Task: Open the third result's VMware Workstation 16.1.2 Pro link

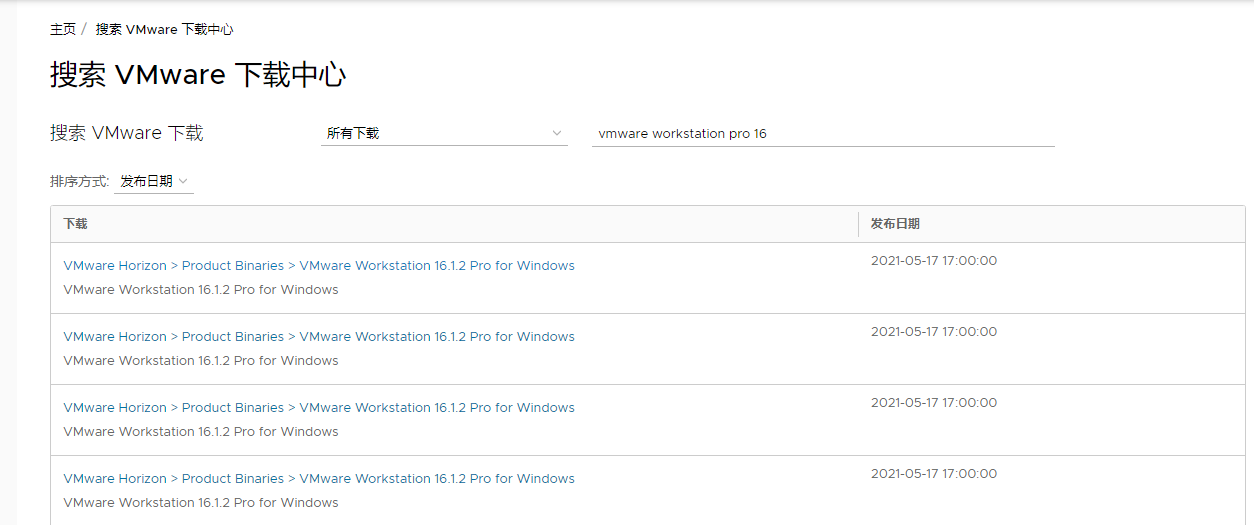Action: pos(437,408)
